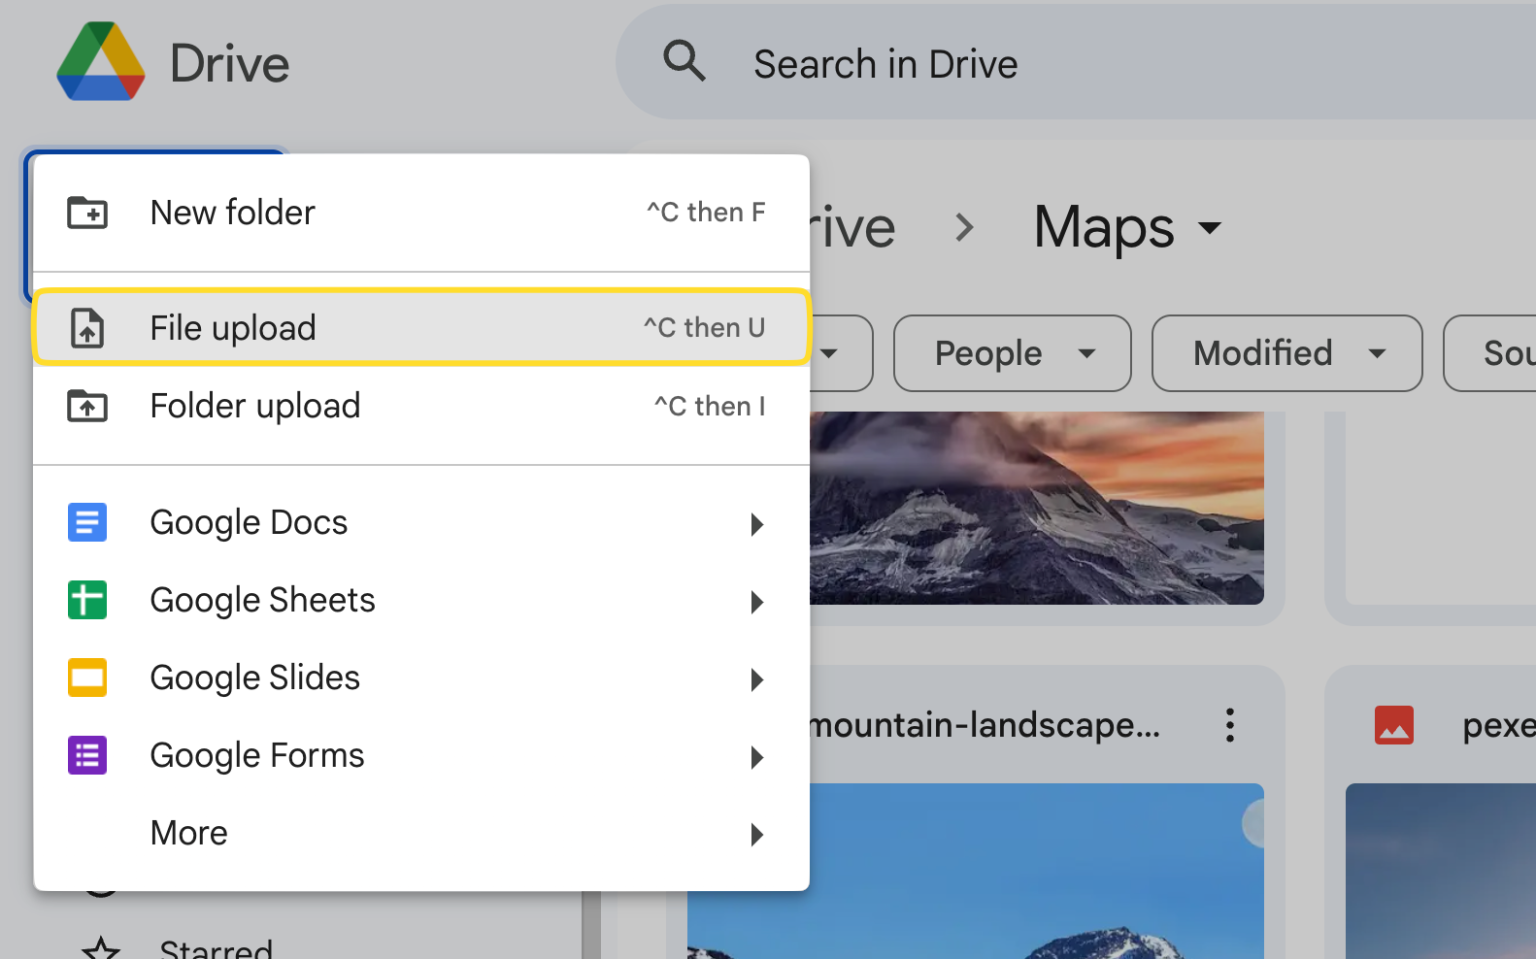Select the Google Forms icon
Image resolution: width=1536 pixels, height=959 pixels.
click(x=87, y=755)
